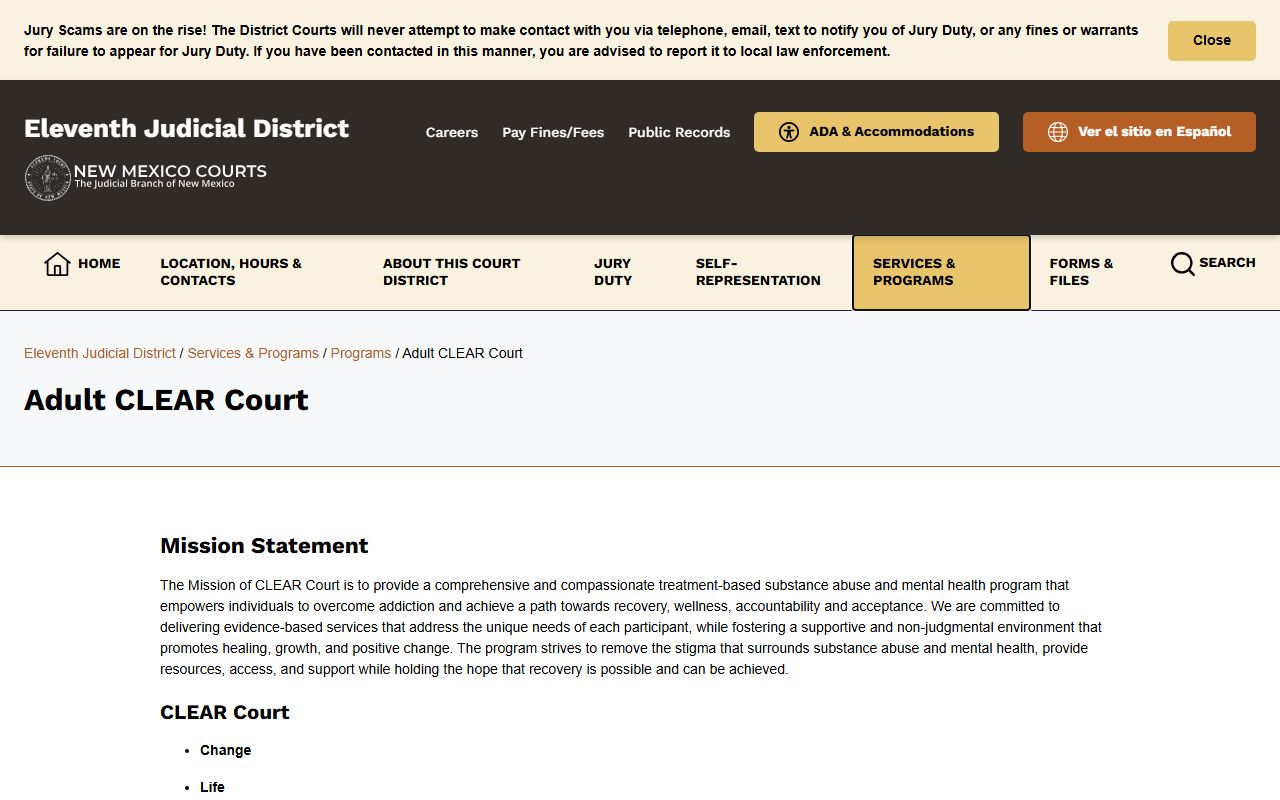Click the CLEAR Court subheading
The width and height of the screenshot is (1280, 800).
[x=225, y=713]
